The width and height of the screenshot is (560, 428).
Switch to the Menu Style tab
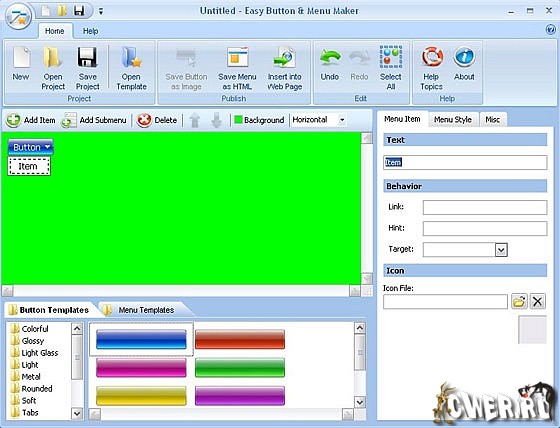pyautogui.click(x=453, y=120)
